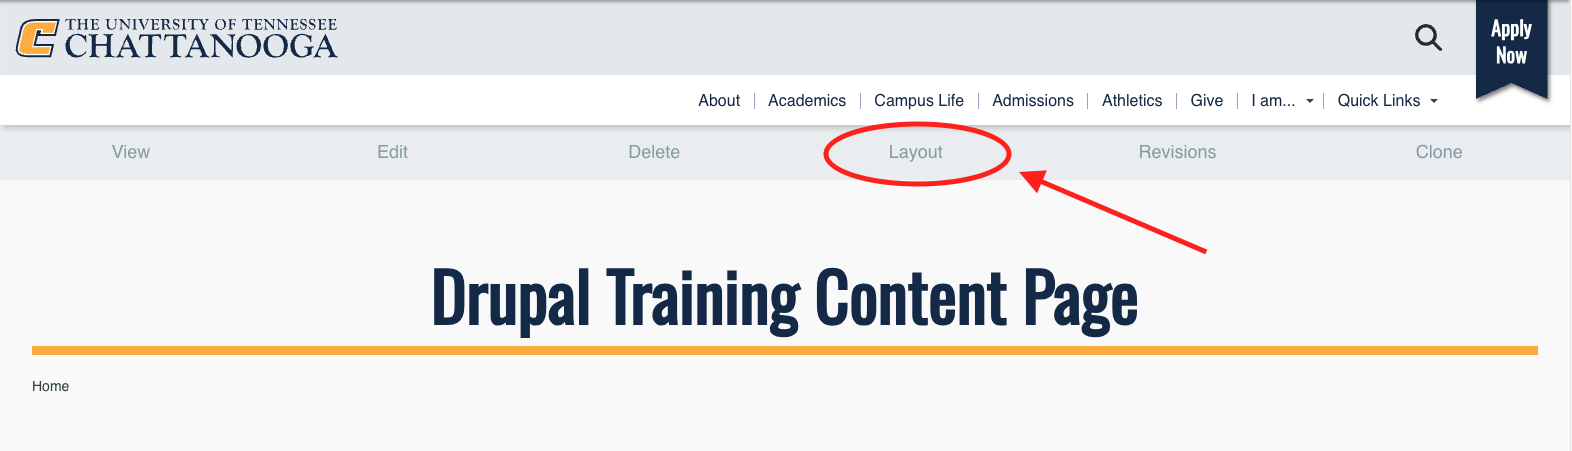The image size is (1572, 451).
Task: Open search with the magnifying glass icon
Action: coord(1428,38)
